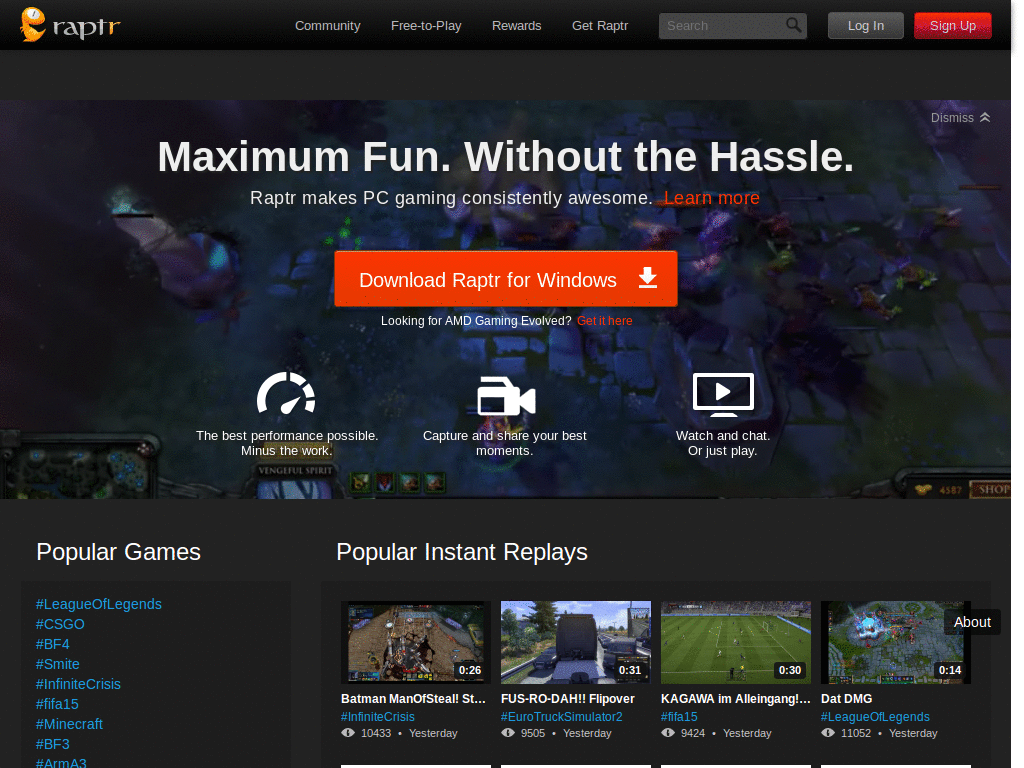The image size is (1024, 768).
Task: Open the #BF4 game link
Action: click(x=52, y=644)
